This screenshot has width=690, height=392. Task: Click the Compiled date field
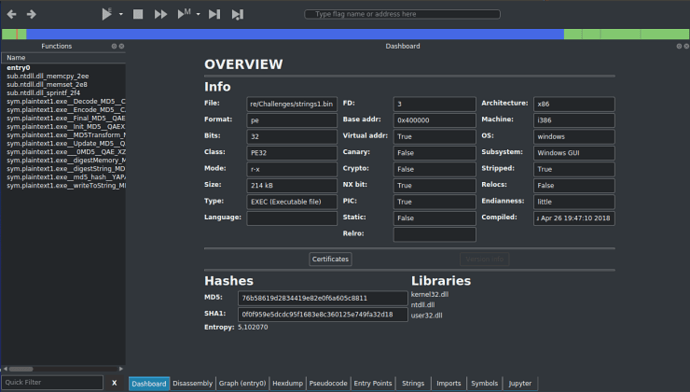pyautogui.click(x=574, y=218)
